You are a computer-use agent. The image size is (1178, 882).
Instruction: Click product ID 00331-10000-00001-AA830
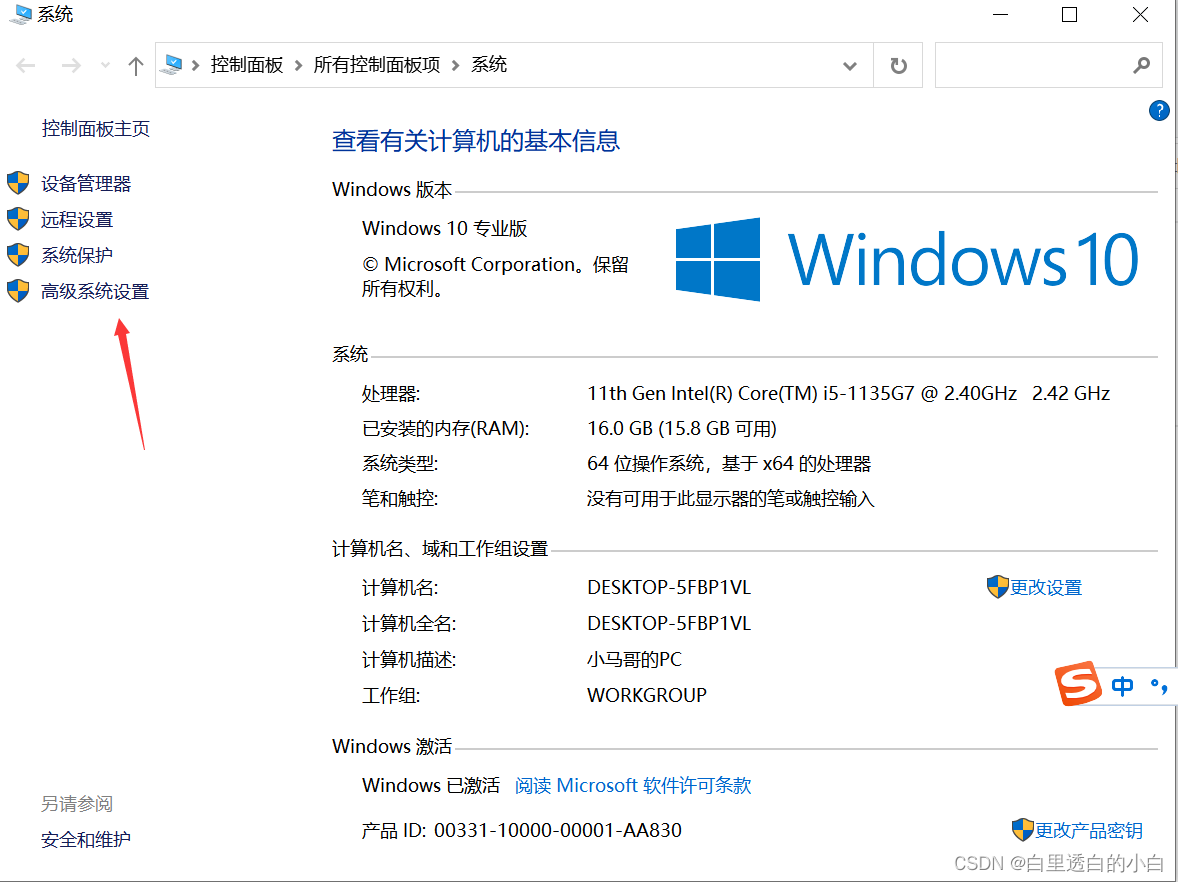557,830
